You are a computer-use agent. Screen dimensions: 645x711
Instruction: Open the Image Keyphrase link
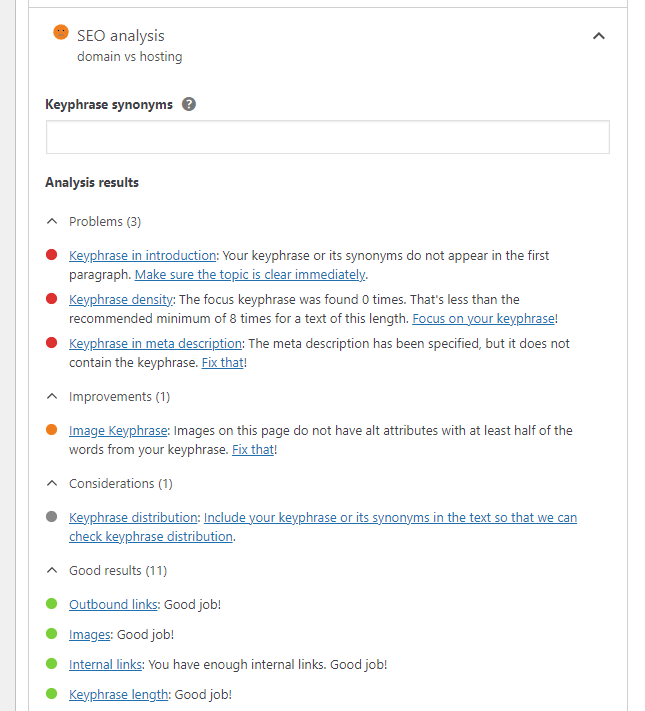coord(118,431)
